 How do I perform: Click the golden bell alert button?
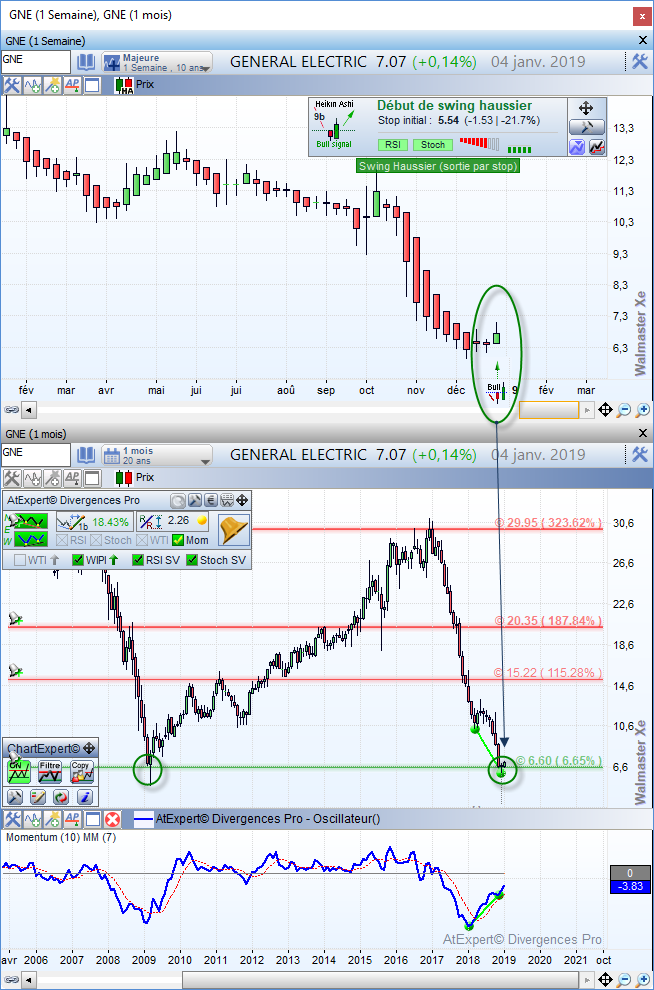pos(234,530)
